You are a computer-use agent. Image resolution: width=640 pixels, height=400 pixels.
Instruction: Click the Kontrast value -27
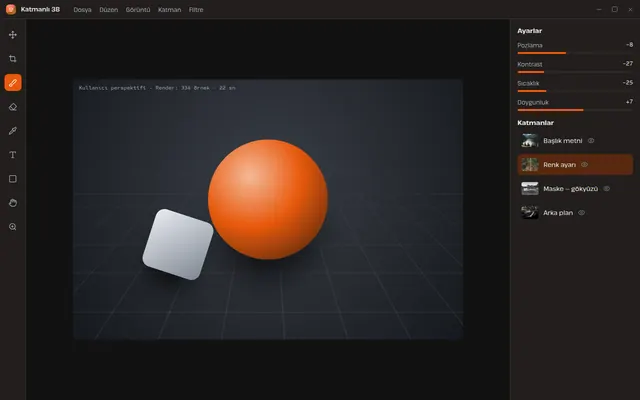tap(628, 64)
